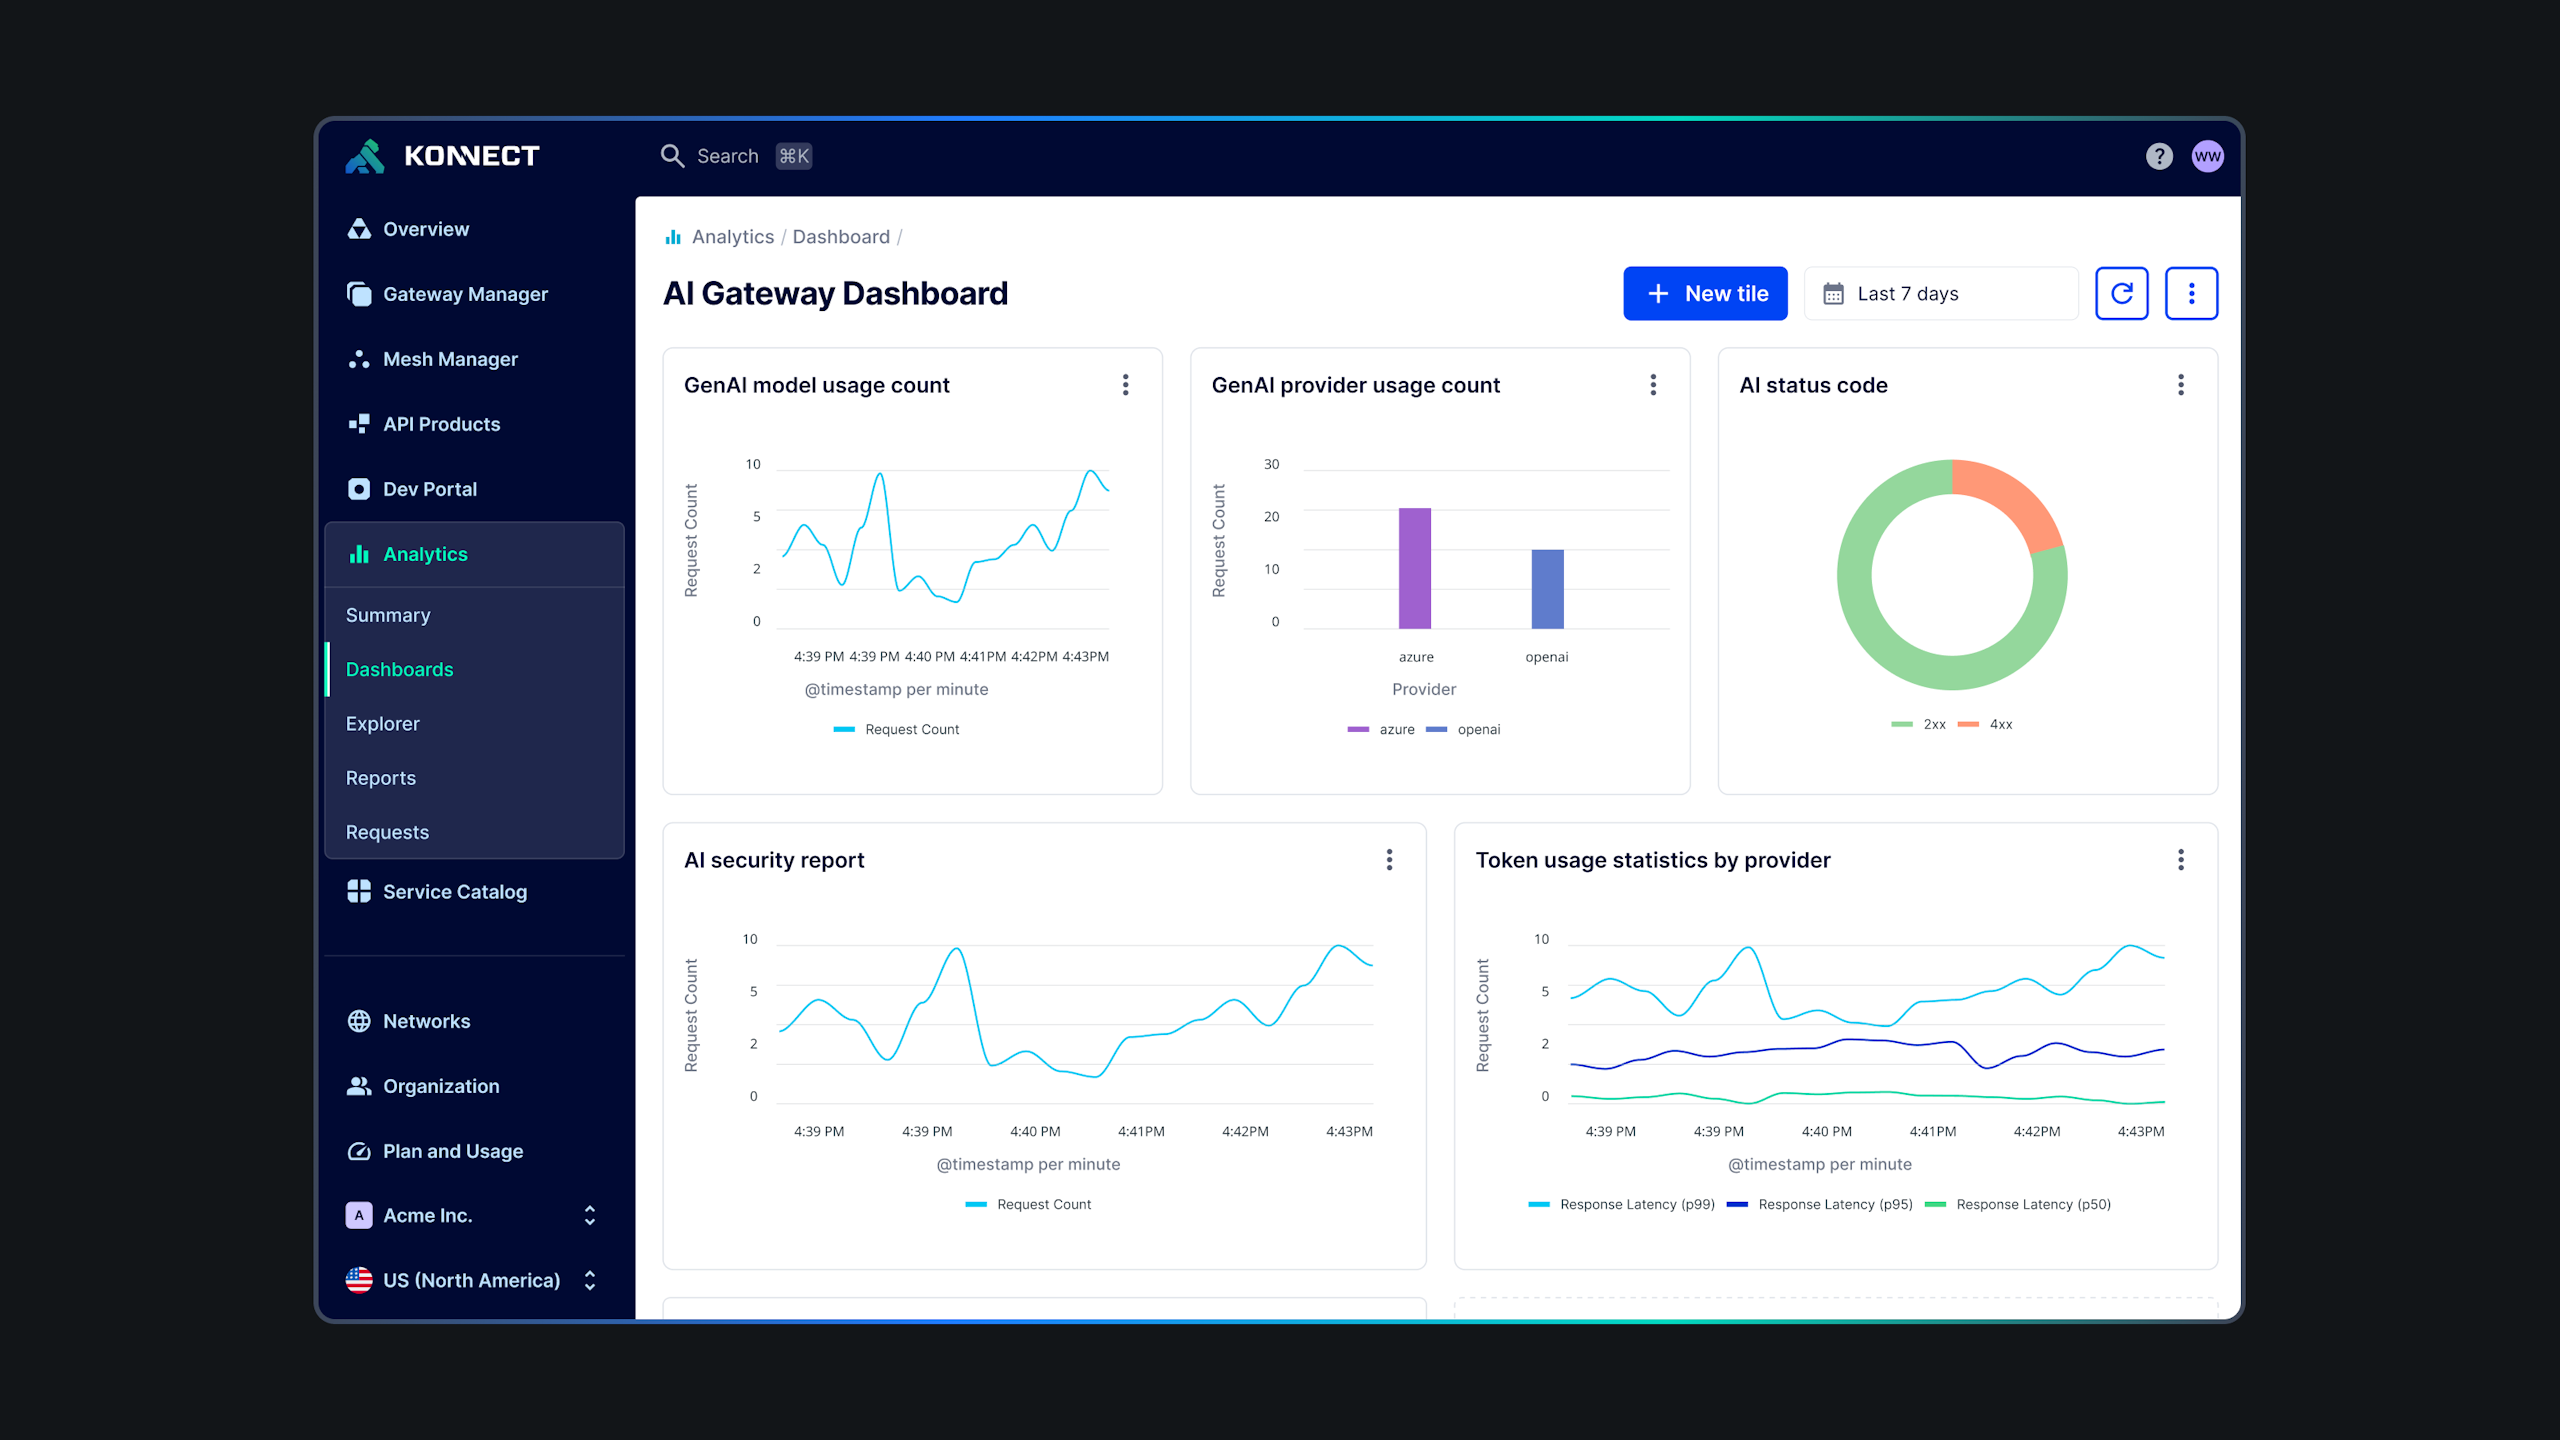Select Explorer in the Analytics submenu
The width and height of the screenshot is (2560, 1440).
(x=382, y=723)
